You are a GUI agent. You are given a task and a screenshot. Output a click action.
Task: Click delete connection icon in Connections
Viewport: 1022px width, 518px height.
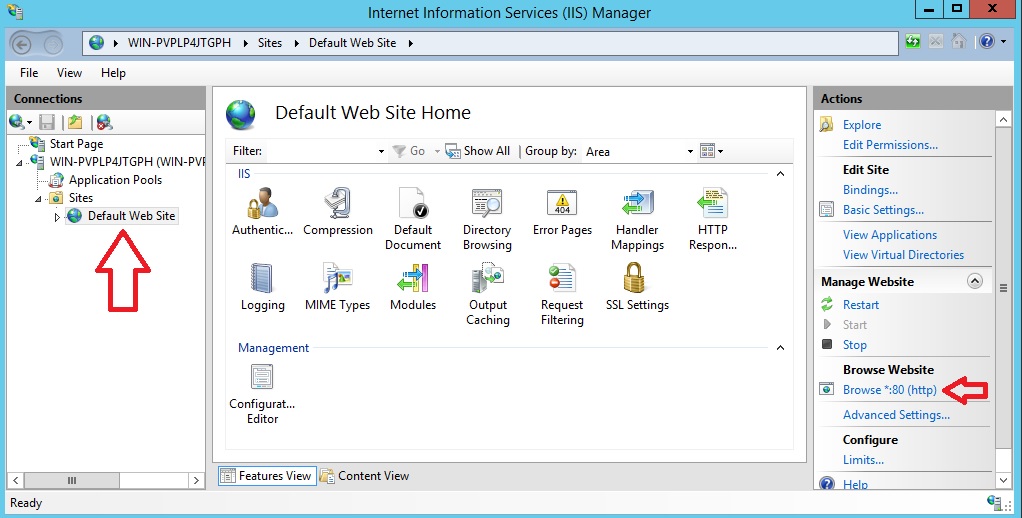tap(104, 122)
